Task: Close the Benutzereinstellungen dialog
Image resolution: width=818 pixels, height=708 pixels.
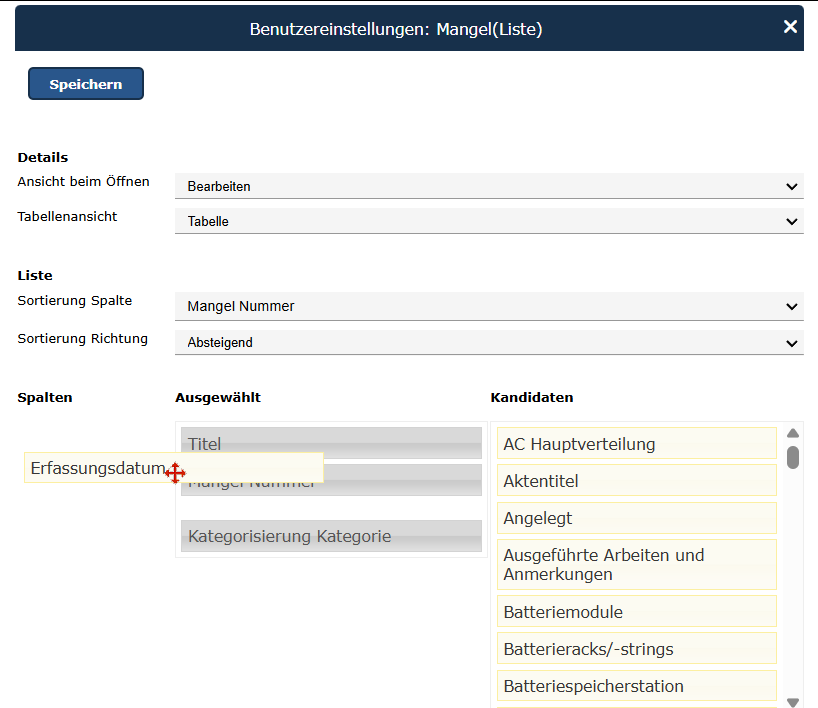Action: coord(790,27)
